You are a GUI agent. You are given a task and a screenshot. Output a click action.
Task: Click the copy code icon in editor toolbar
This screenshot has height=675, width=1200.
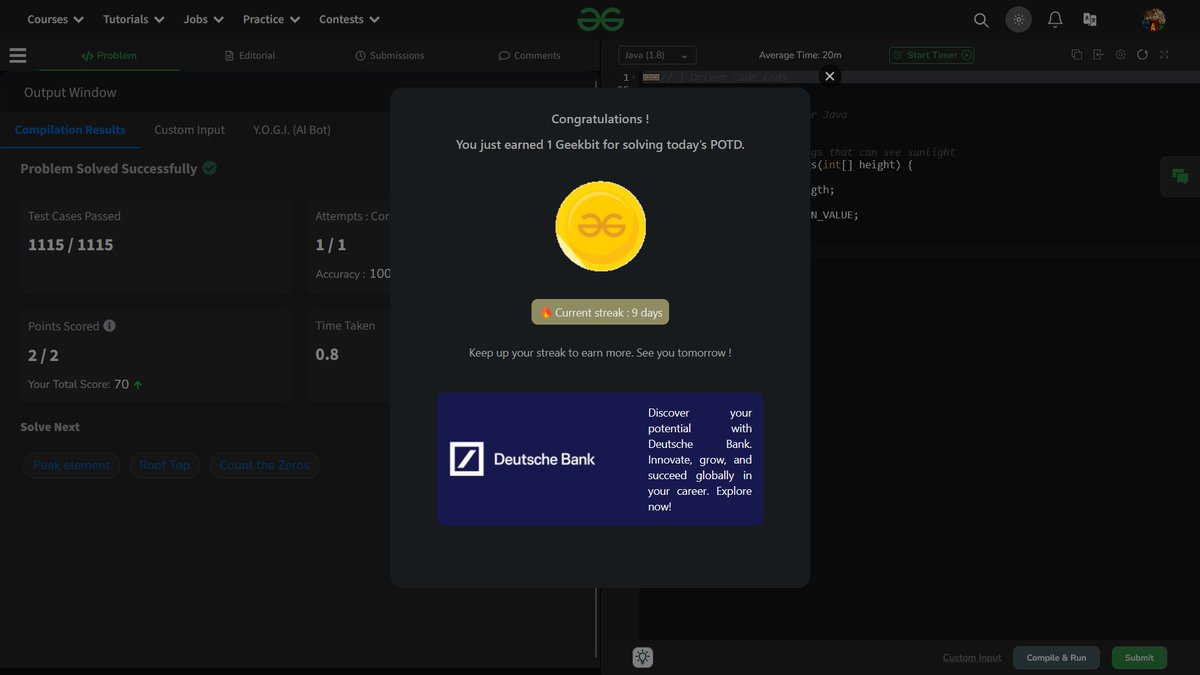[x=1076, y=55]
